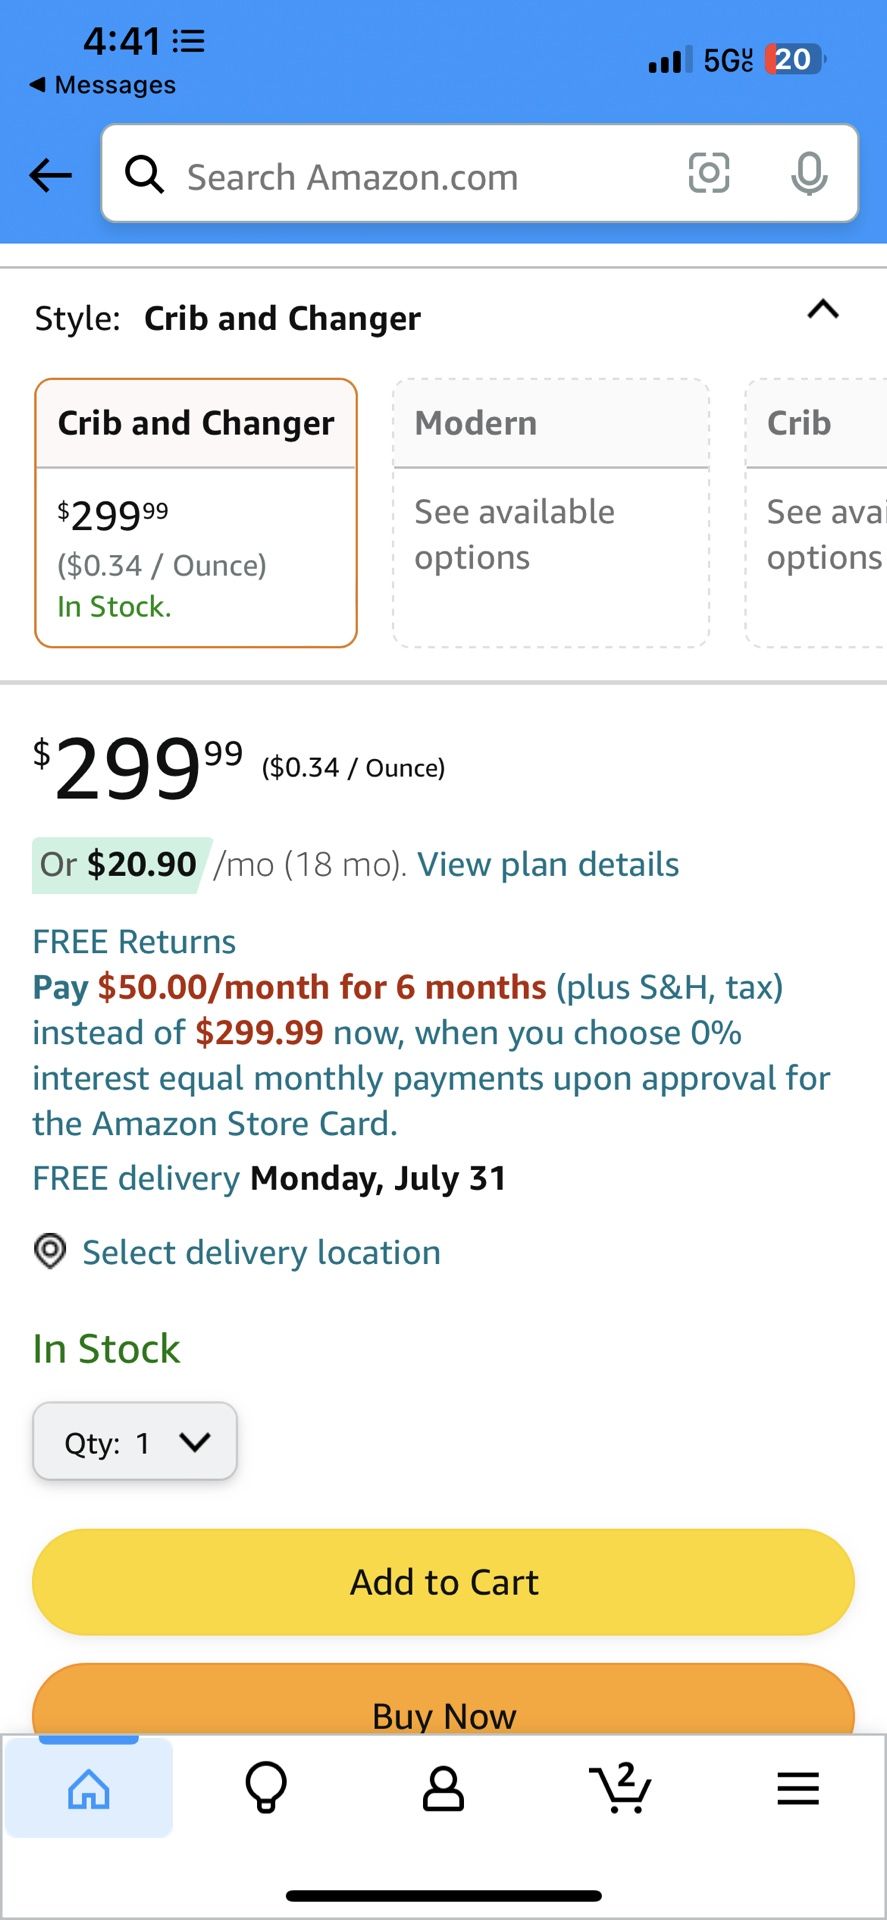This screenshot has width=887, height=1920.
Task: Select the Crib and Changer style option
Action: click(x=196, y=512)
